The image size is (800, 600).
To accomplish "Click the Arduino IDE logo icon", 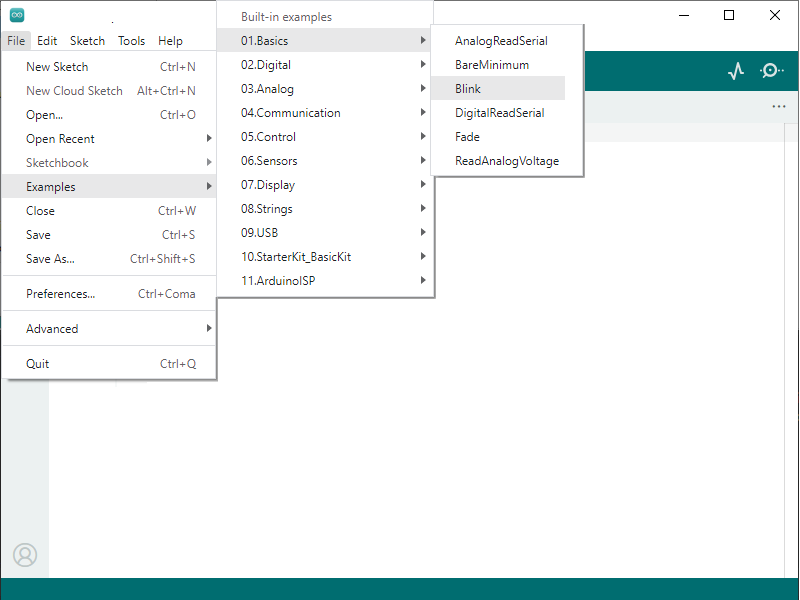I will [x=17, y=15].
